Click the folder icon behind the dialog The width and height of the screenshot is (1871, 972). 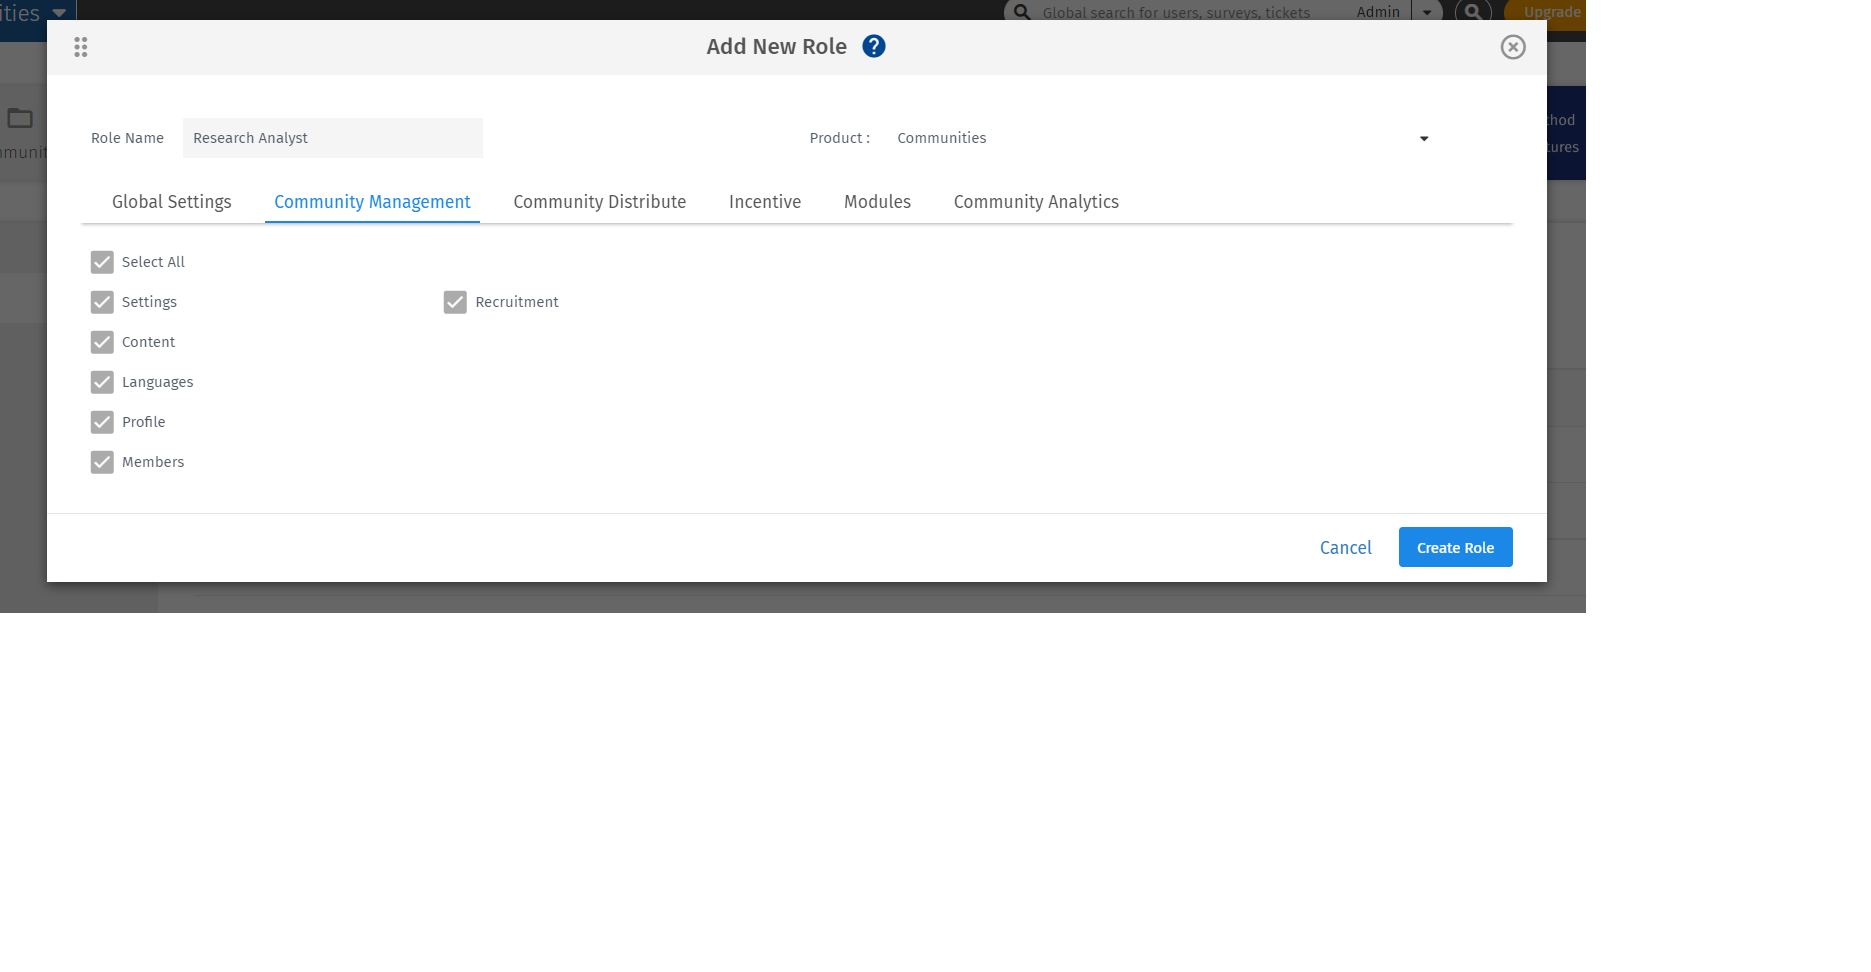point(20,118)
